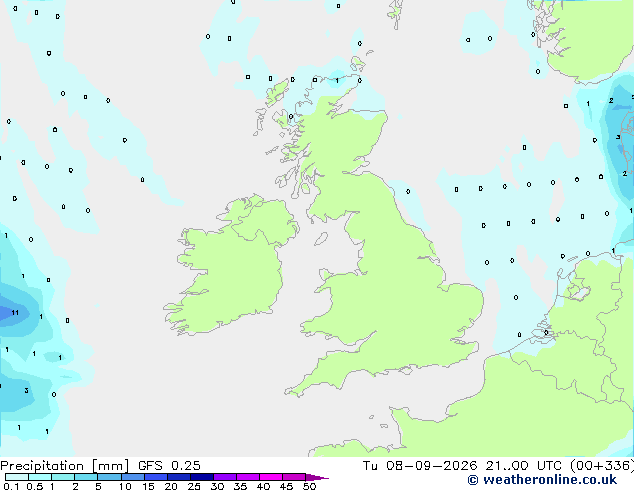Click the legend label "30"
Image resolution: width=634 pixels, height=490 pixels.
click(217, 486)
